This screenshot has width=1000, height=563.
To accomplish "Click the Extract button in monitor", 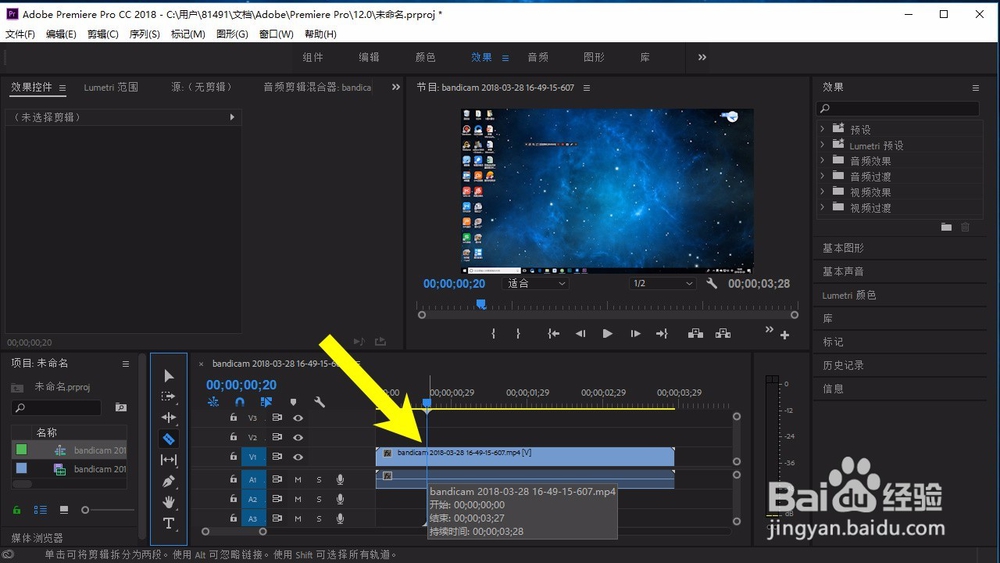I will [x=723, y=333].
